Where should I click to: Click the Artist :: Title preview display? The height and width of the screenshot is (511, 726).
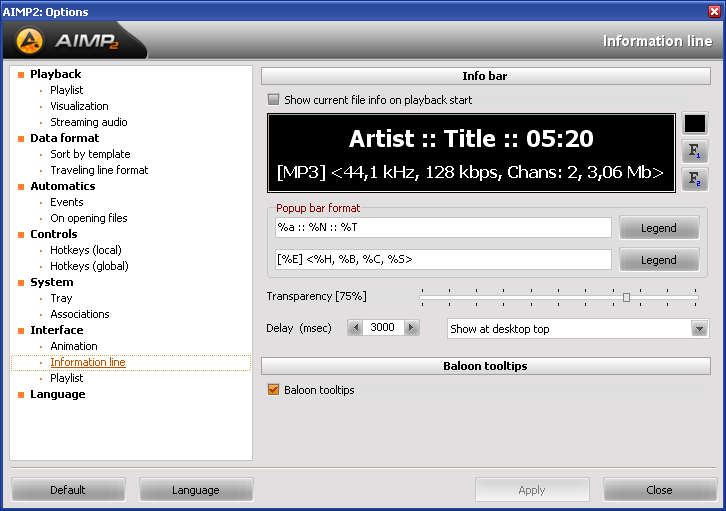(x=471, y=153)
